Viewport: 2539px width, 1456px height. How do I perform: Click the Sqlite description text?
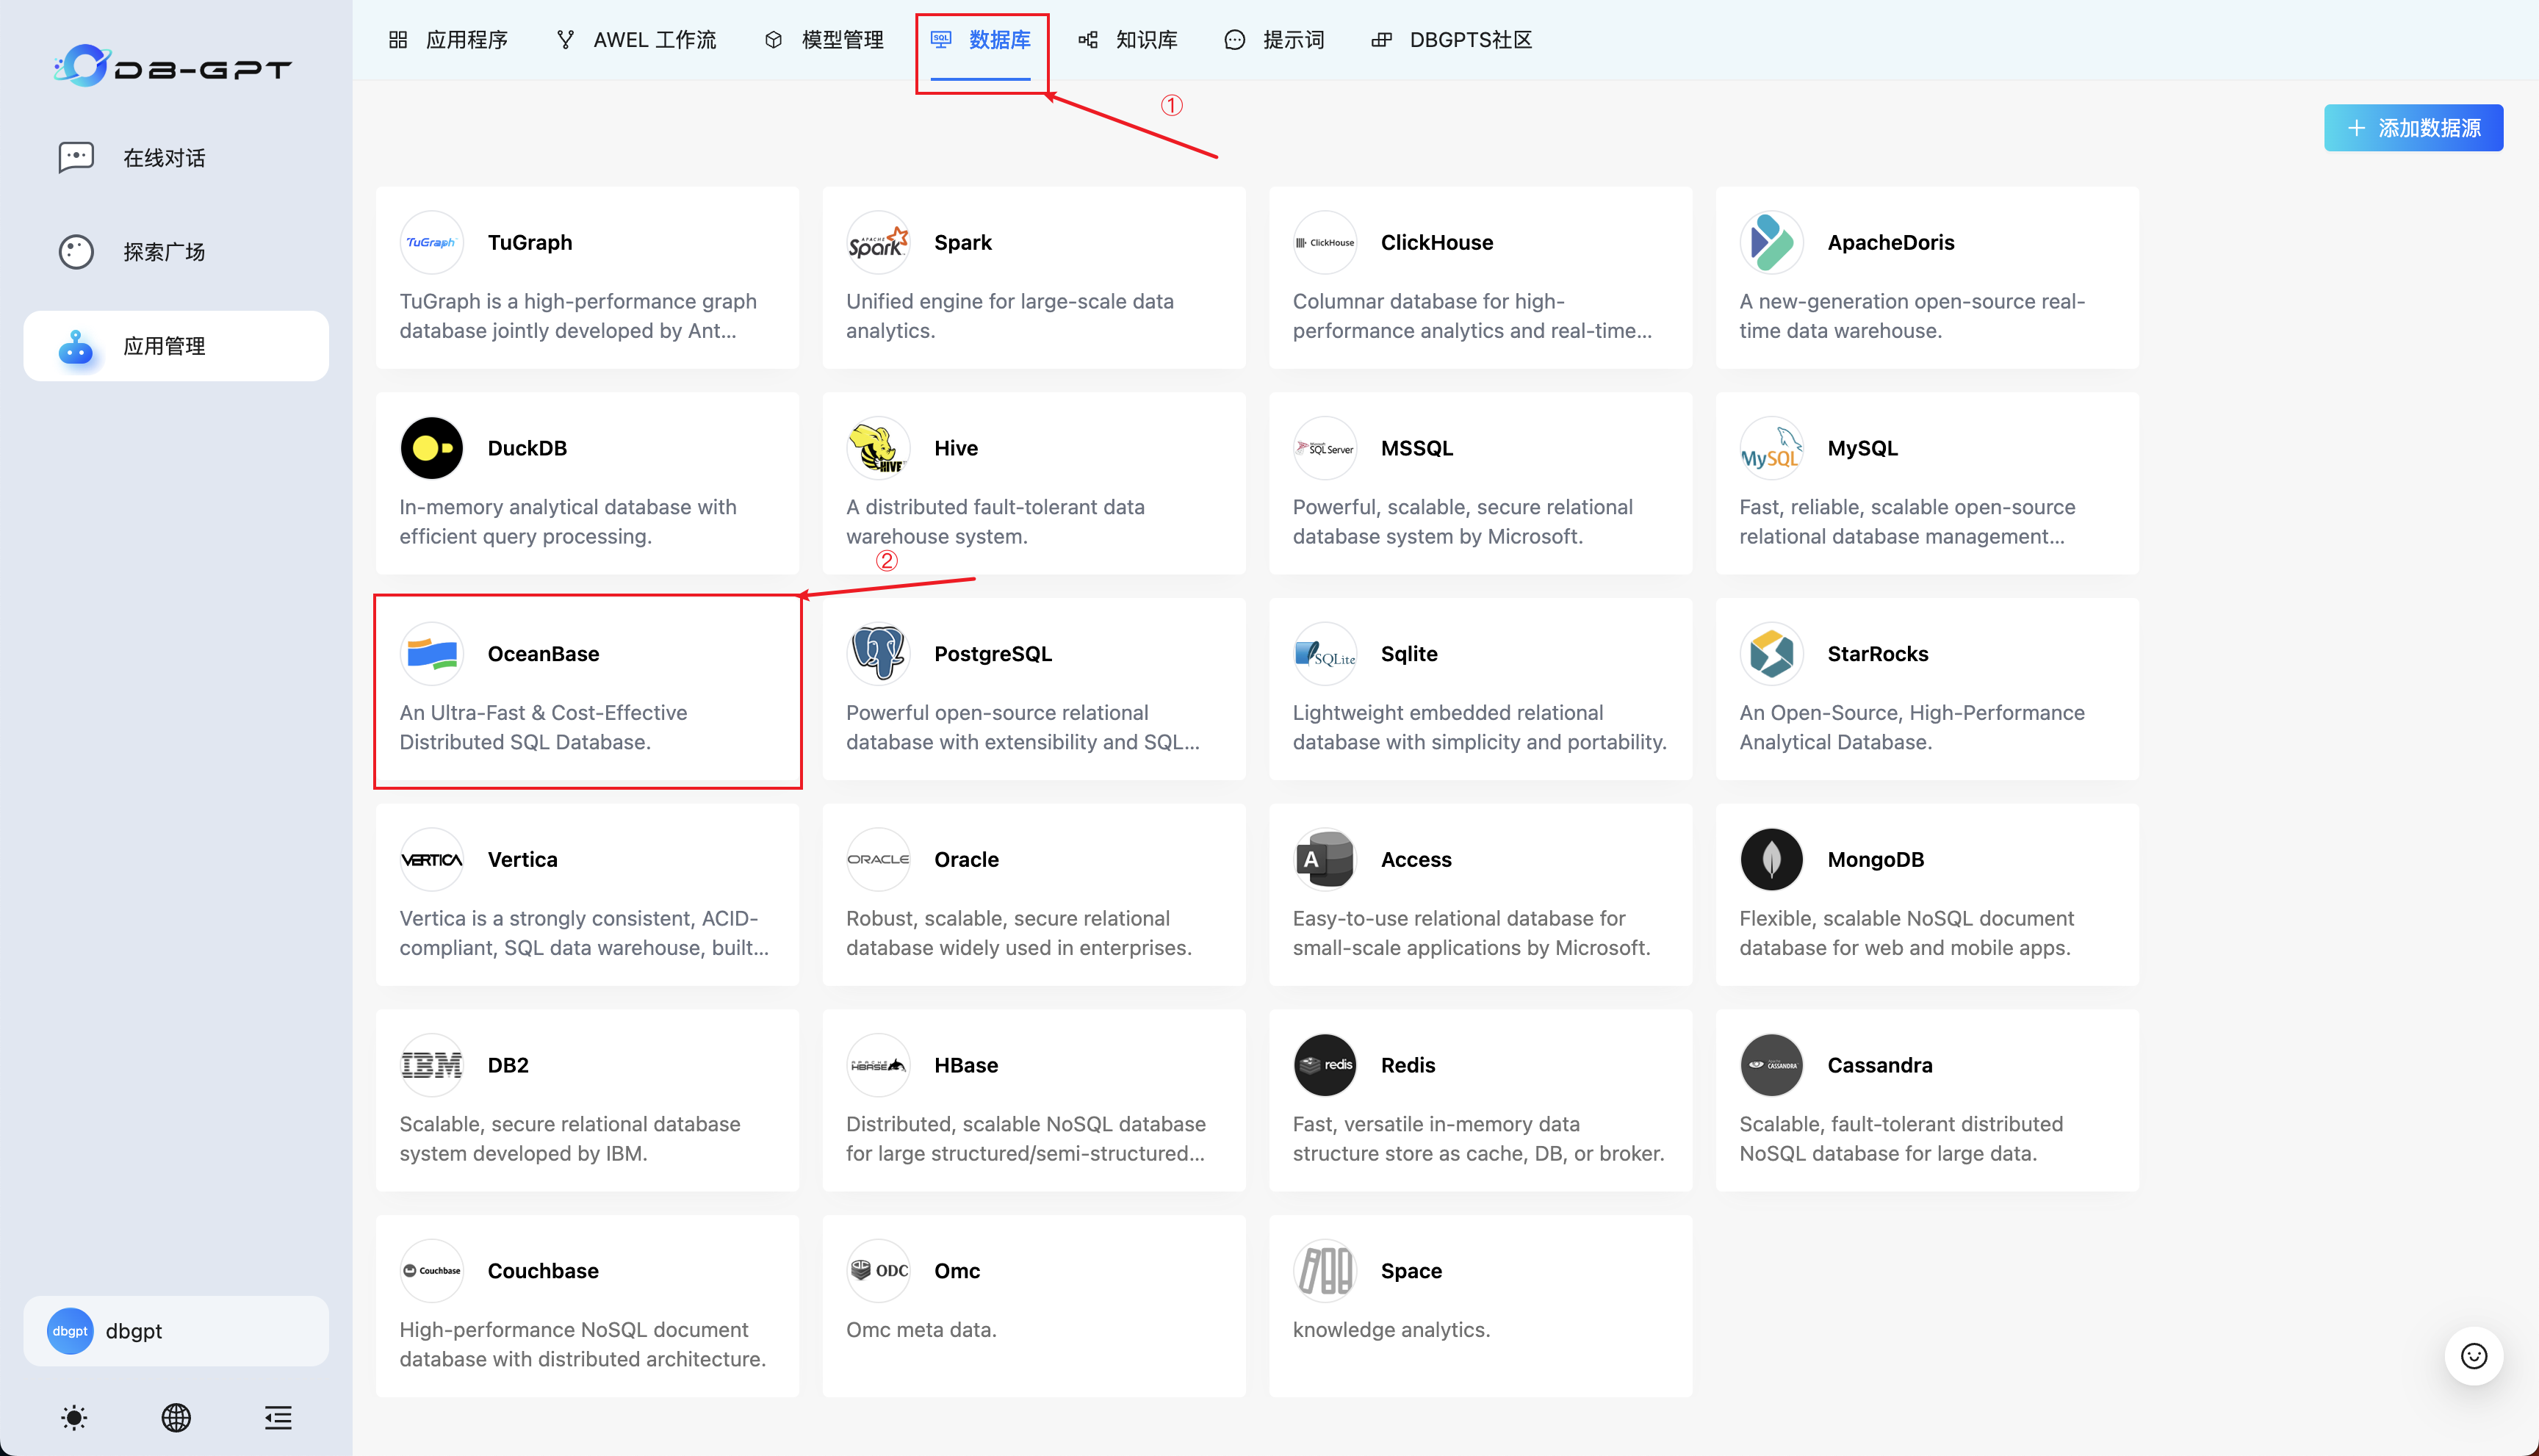coord(1480,727)
